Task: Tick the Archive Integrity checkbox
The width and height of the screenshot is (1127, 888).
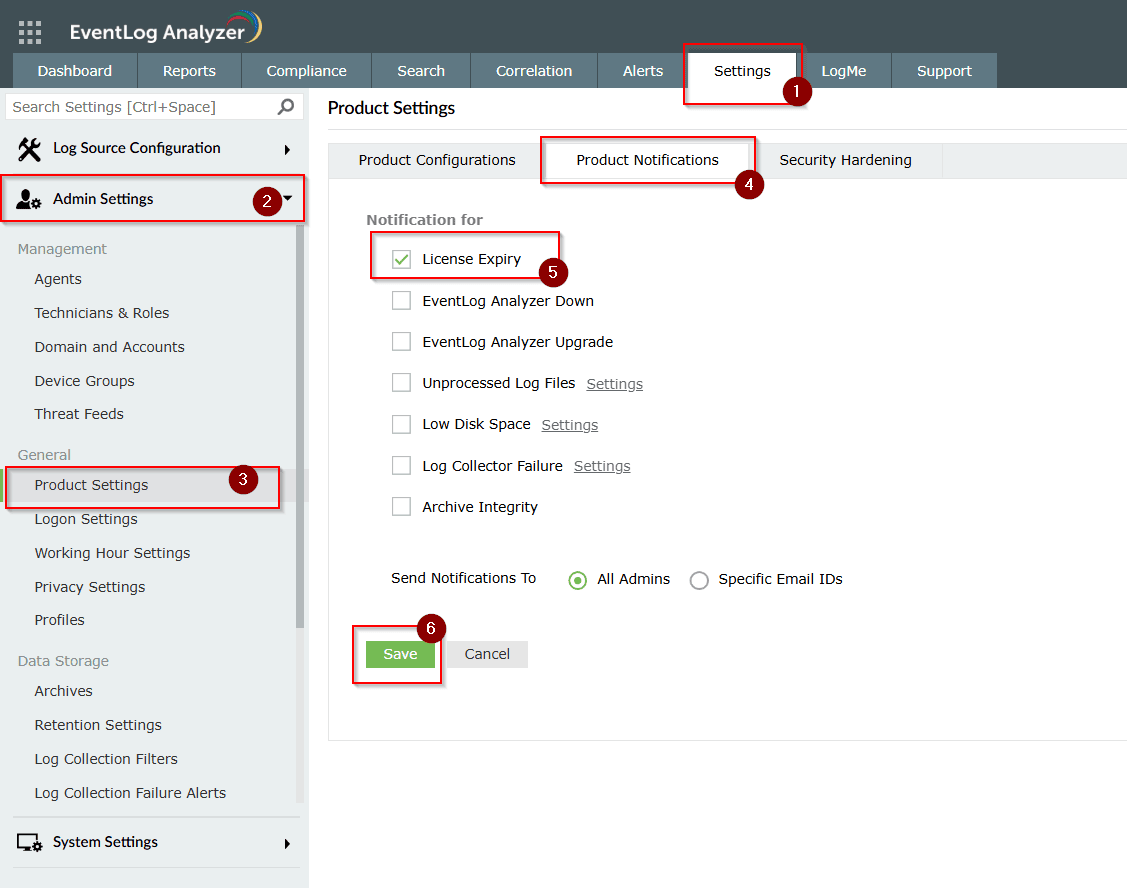Action: point(401,506)
